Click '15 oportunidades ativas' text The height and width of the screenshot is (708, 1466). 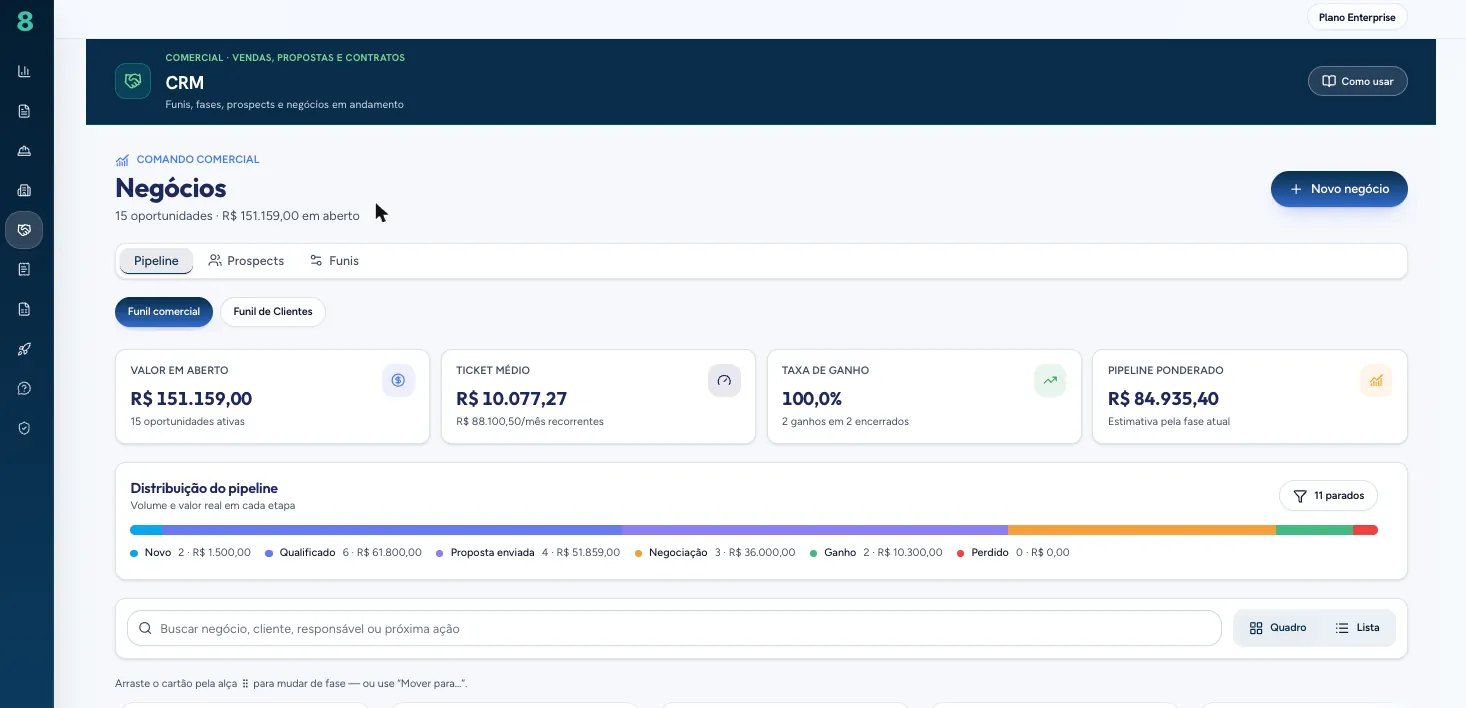coord(187,422)
